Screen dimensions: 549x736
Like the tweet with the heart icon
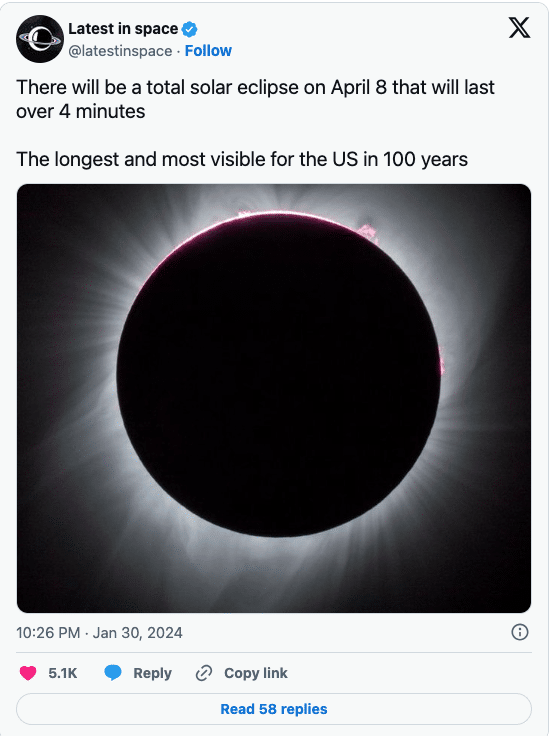coord(28,673)
